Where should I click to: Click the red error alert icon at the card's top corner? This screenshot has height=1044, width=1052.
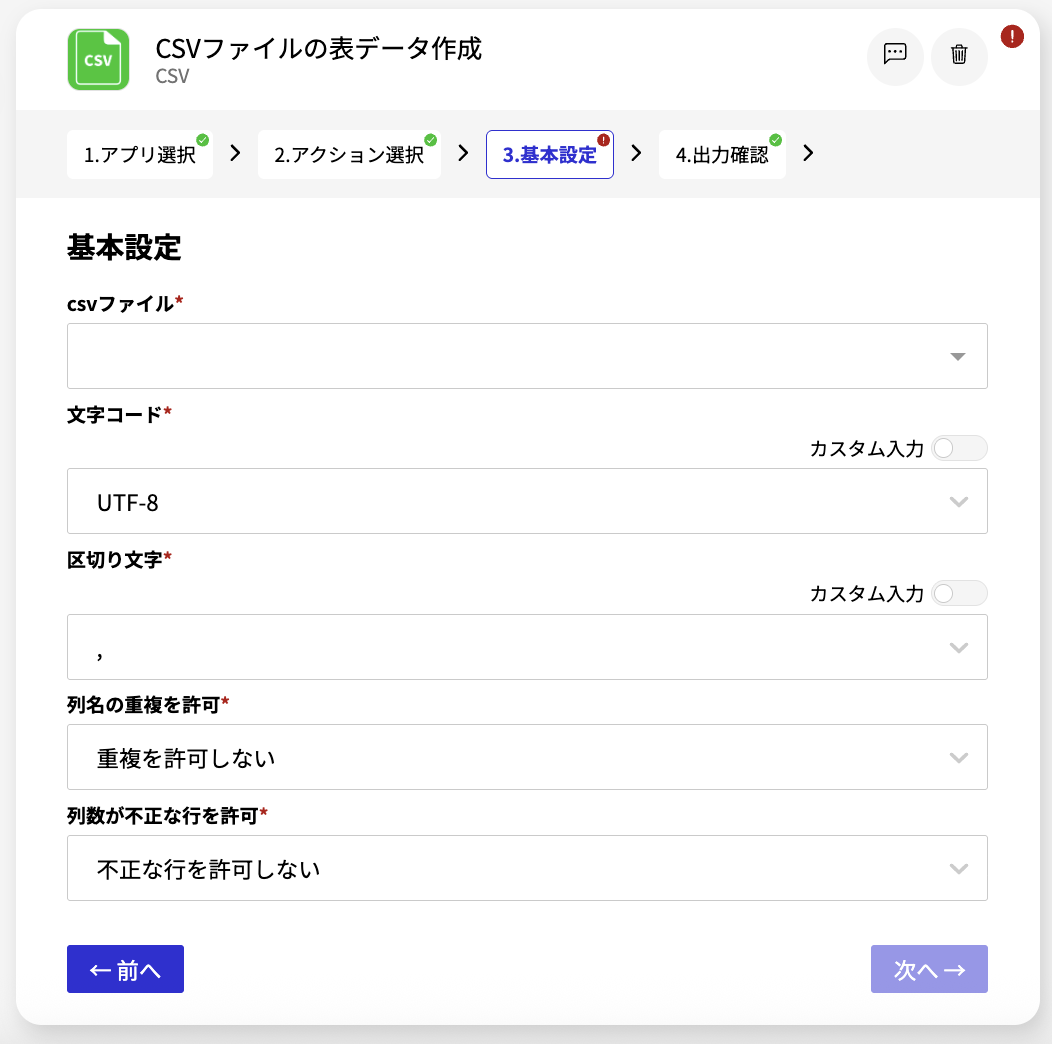point(1012,36)
